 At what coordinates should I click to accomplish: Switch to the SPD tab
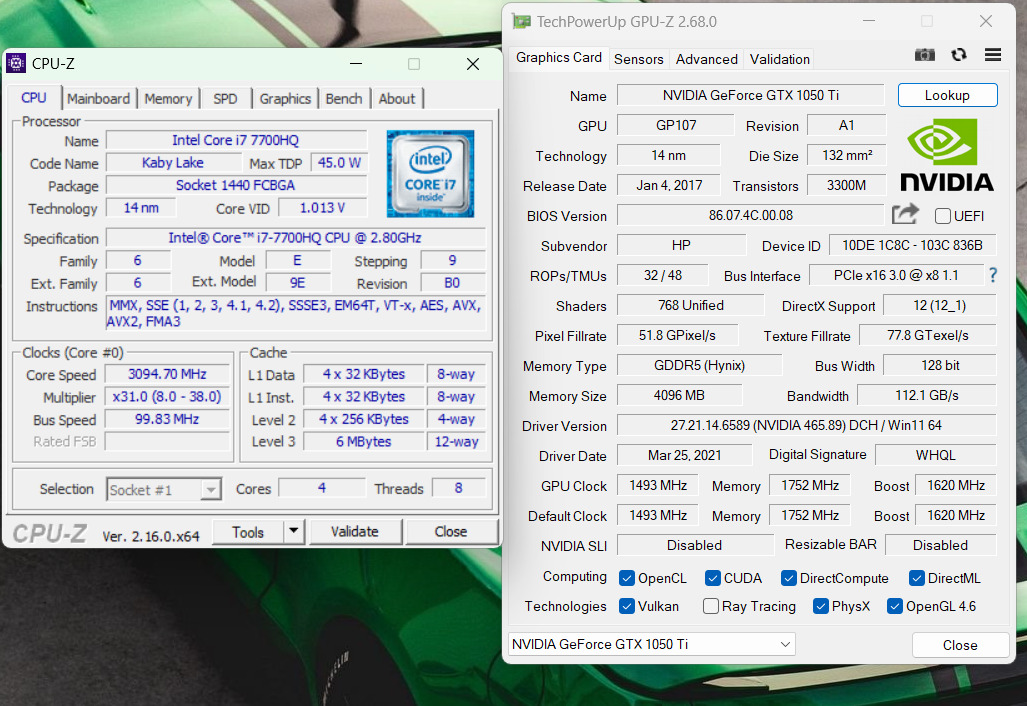[225, 98]
